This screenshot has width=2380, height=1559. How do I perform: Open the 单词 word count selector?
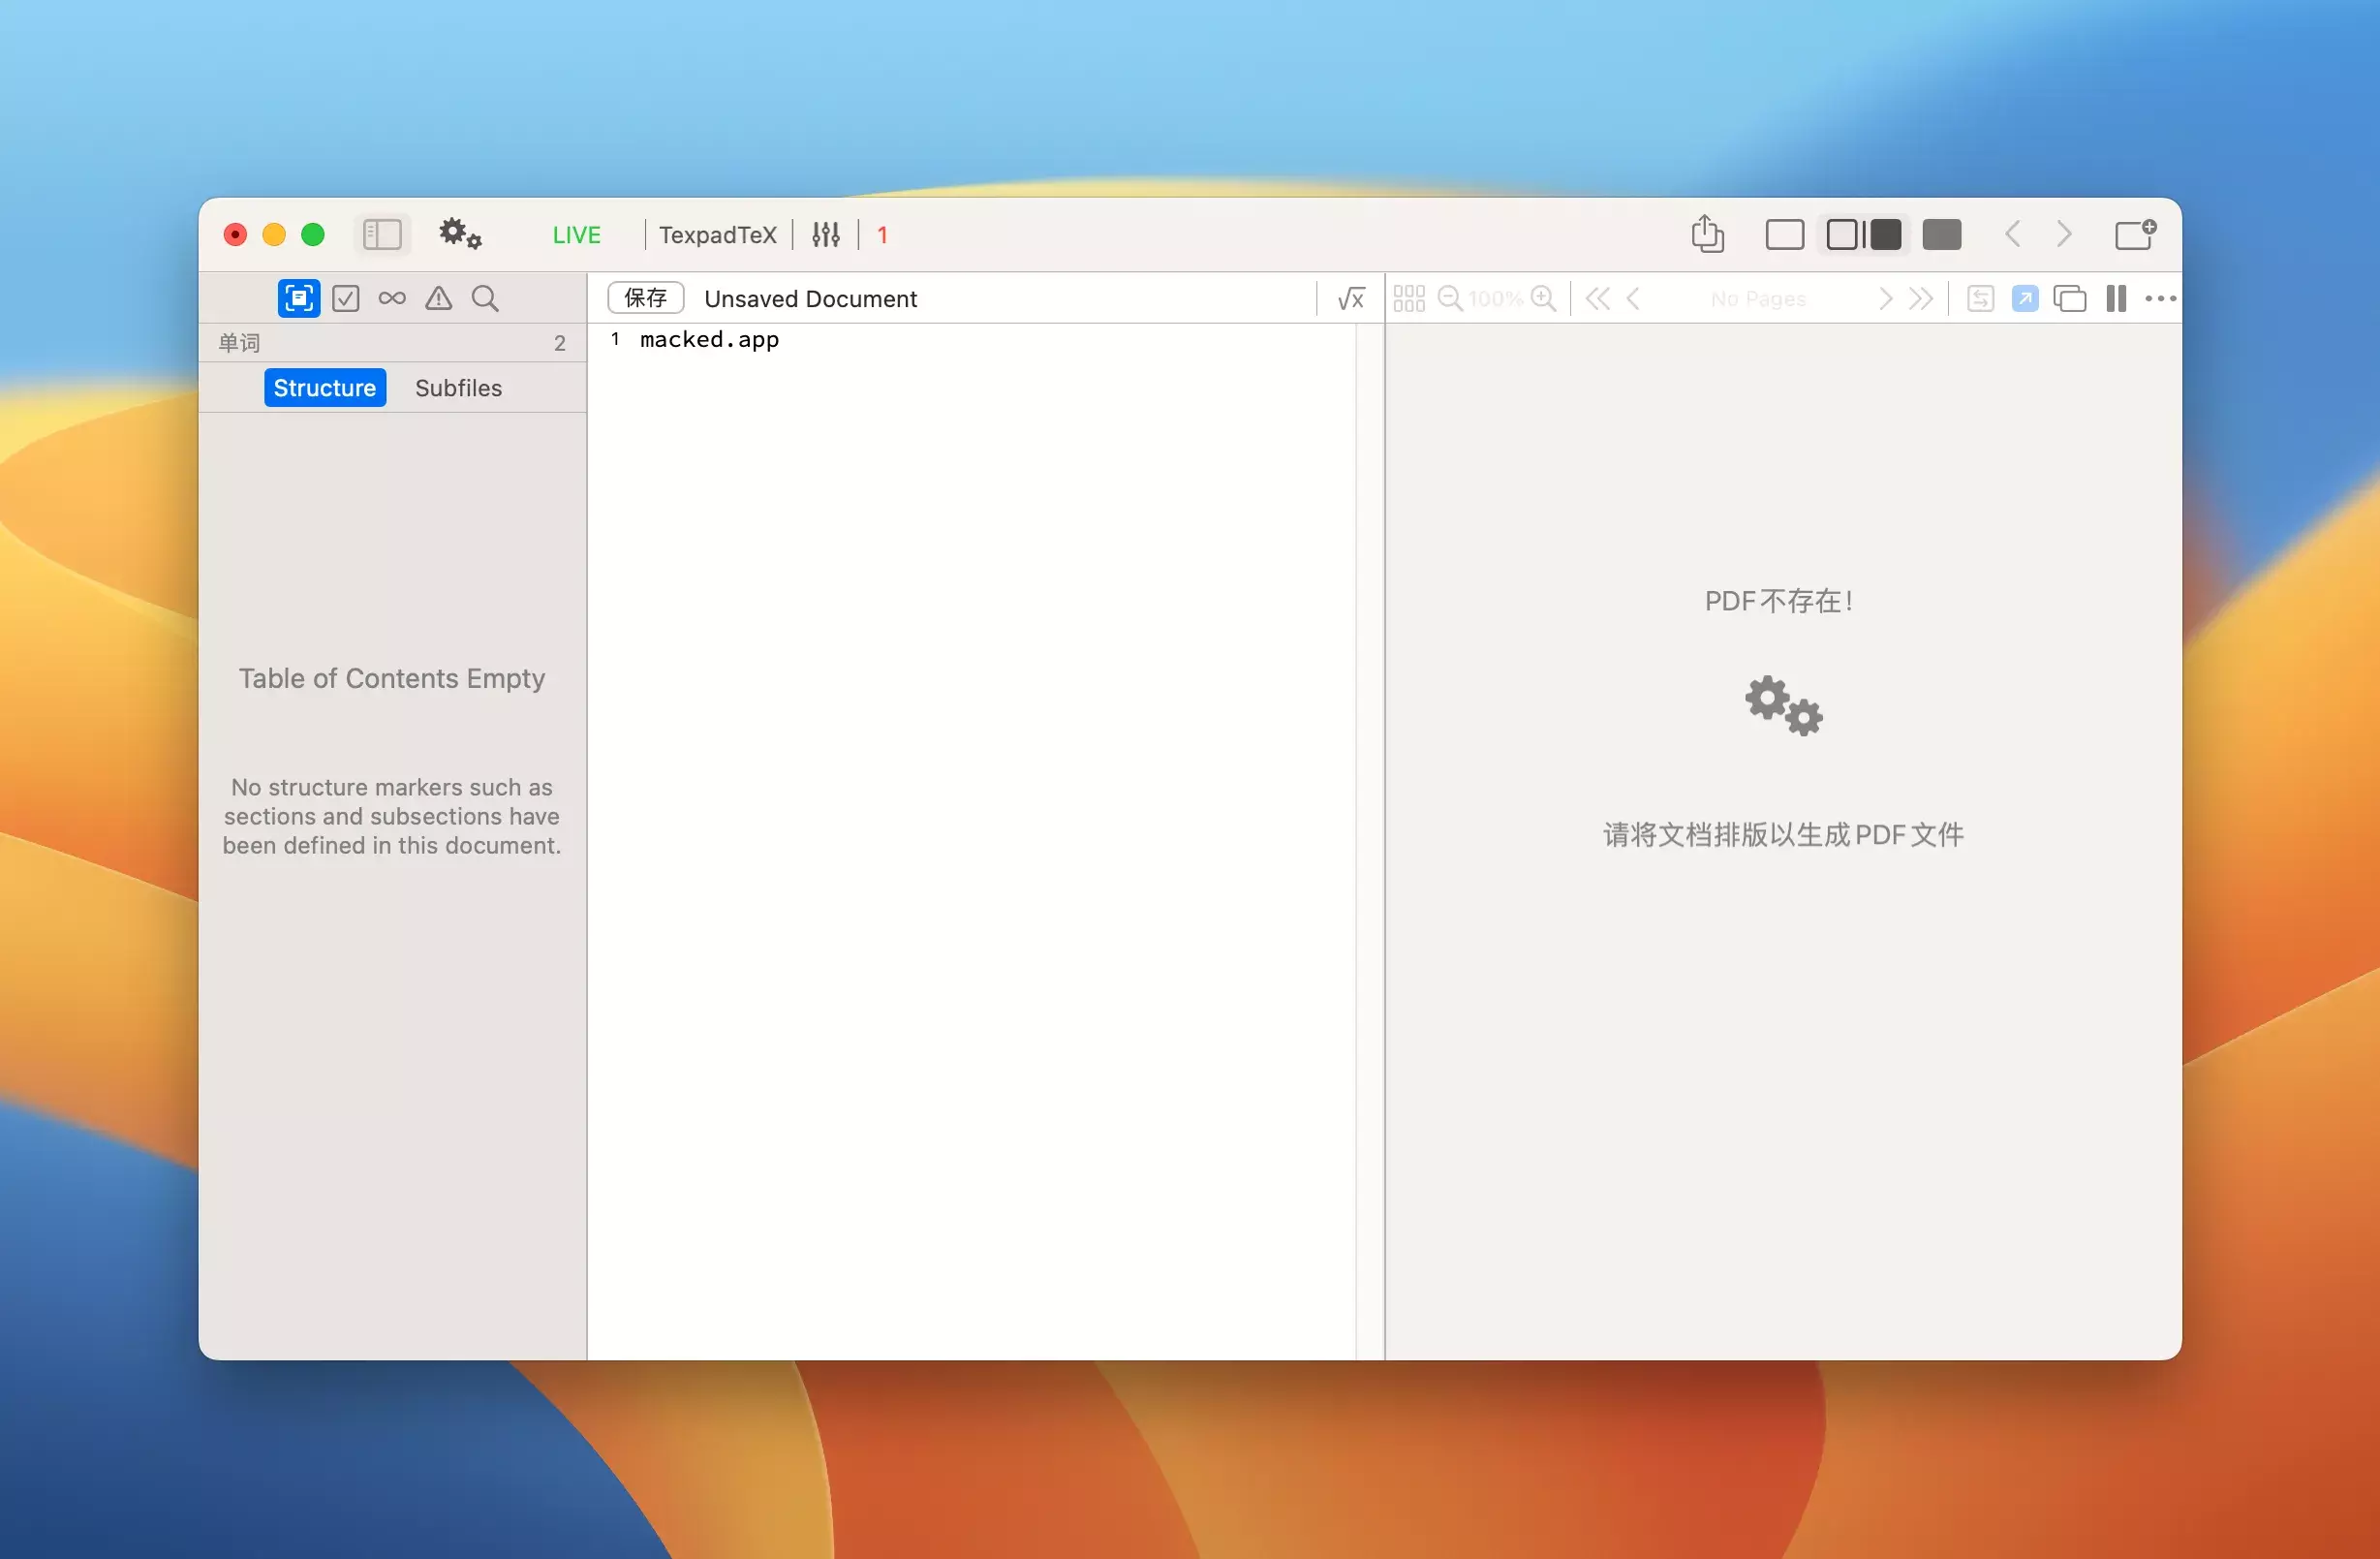click(240, 343)
